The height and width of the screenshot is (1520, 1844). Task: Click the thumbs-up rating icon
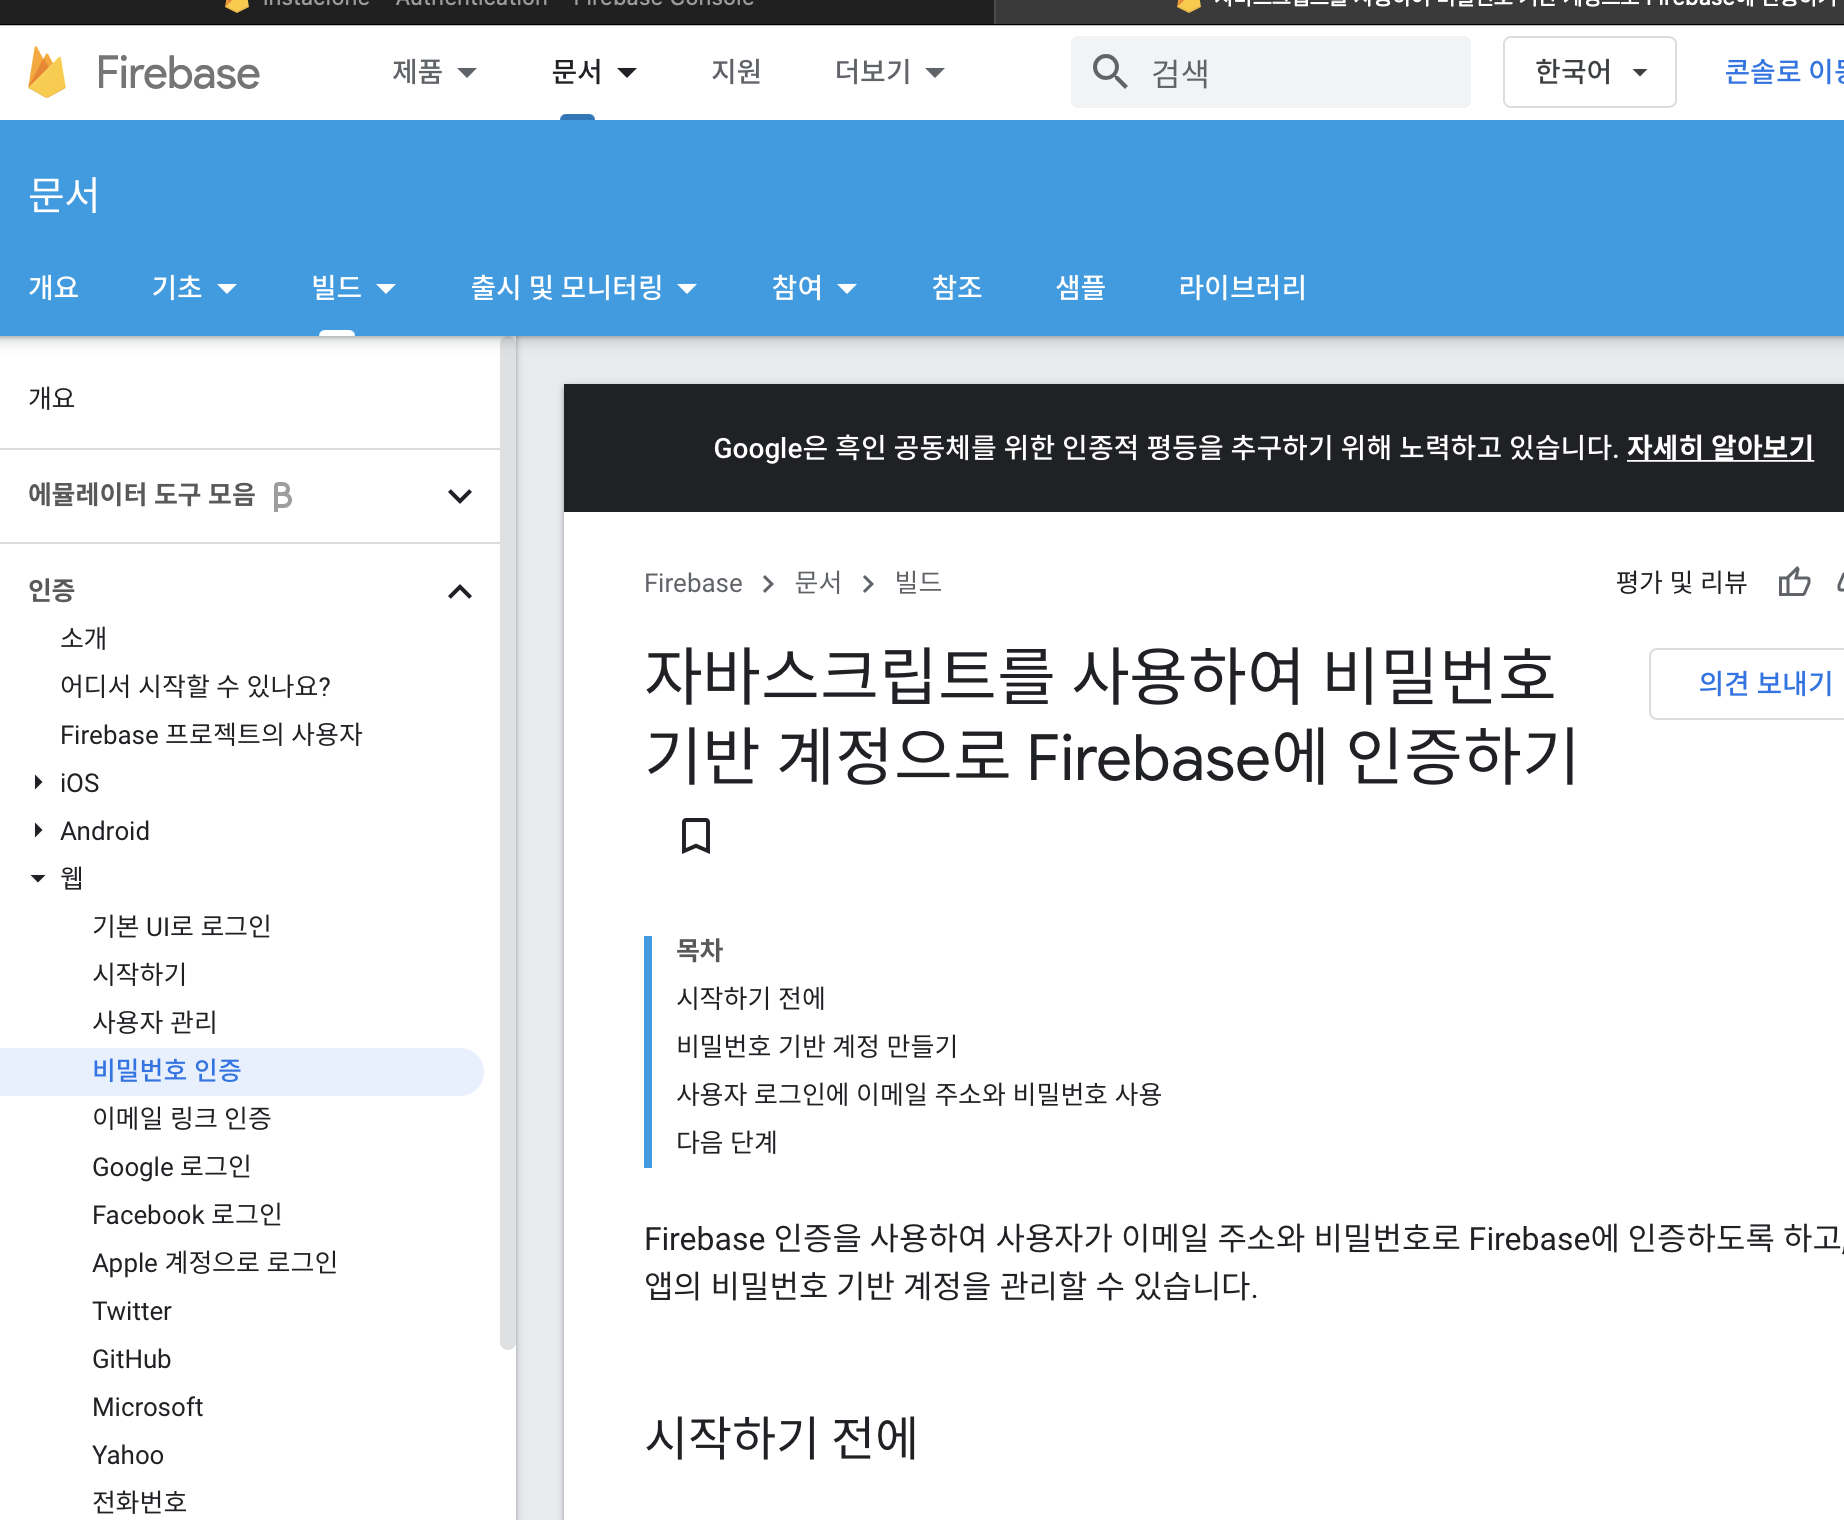pos(1794,582)
